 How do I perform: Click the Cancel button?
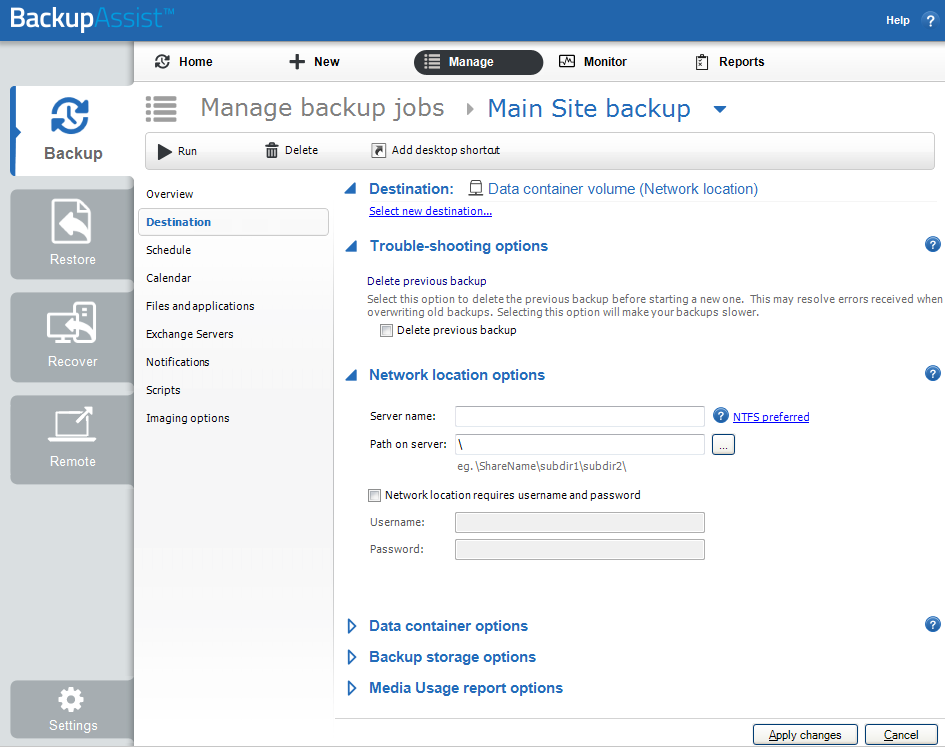click(901, 734)
